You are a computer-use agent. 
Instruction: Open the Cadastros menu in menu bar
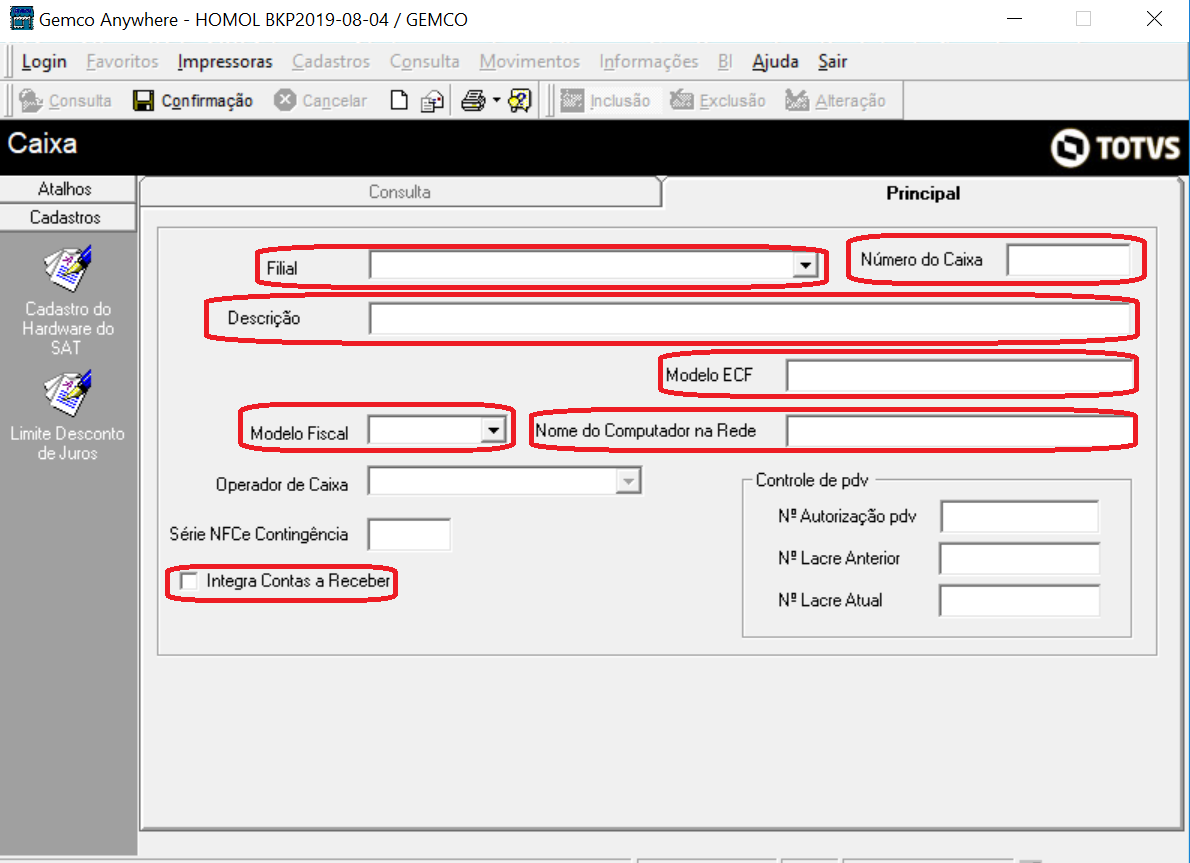(331, 61)
